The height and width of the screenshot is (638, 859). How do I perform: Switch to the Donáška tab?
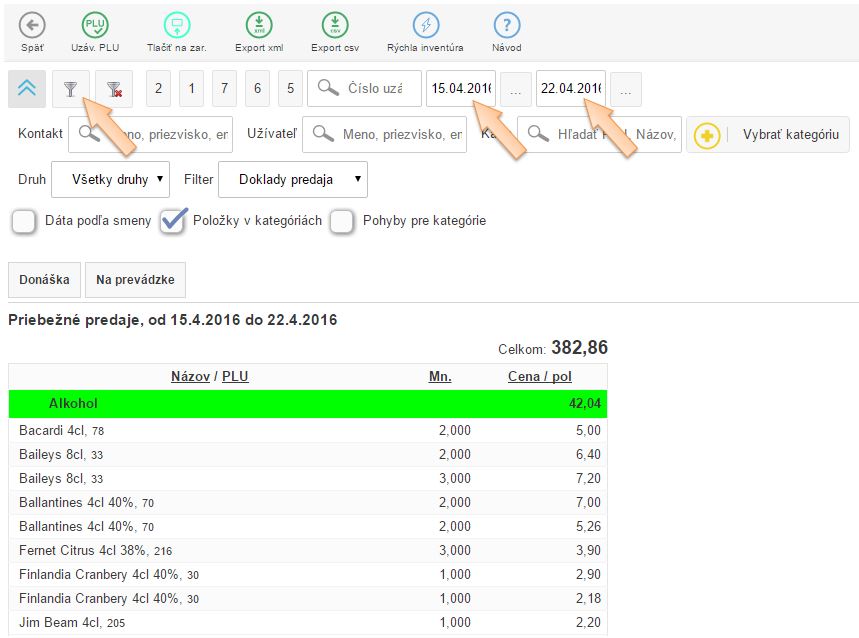coord(43,280)
